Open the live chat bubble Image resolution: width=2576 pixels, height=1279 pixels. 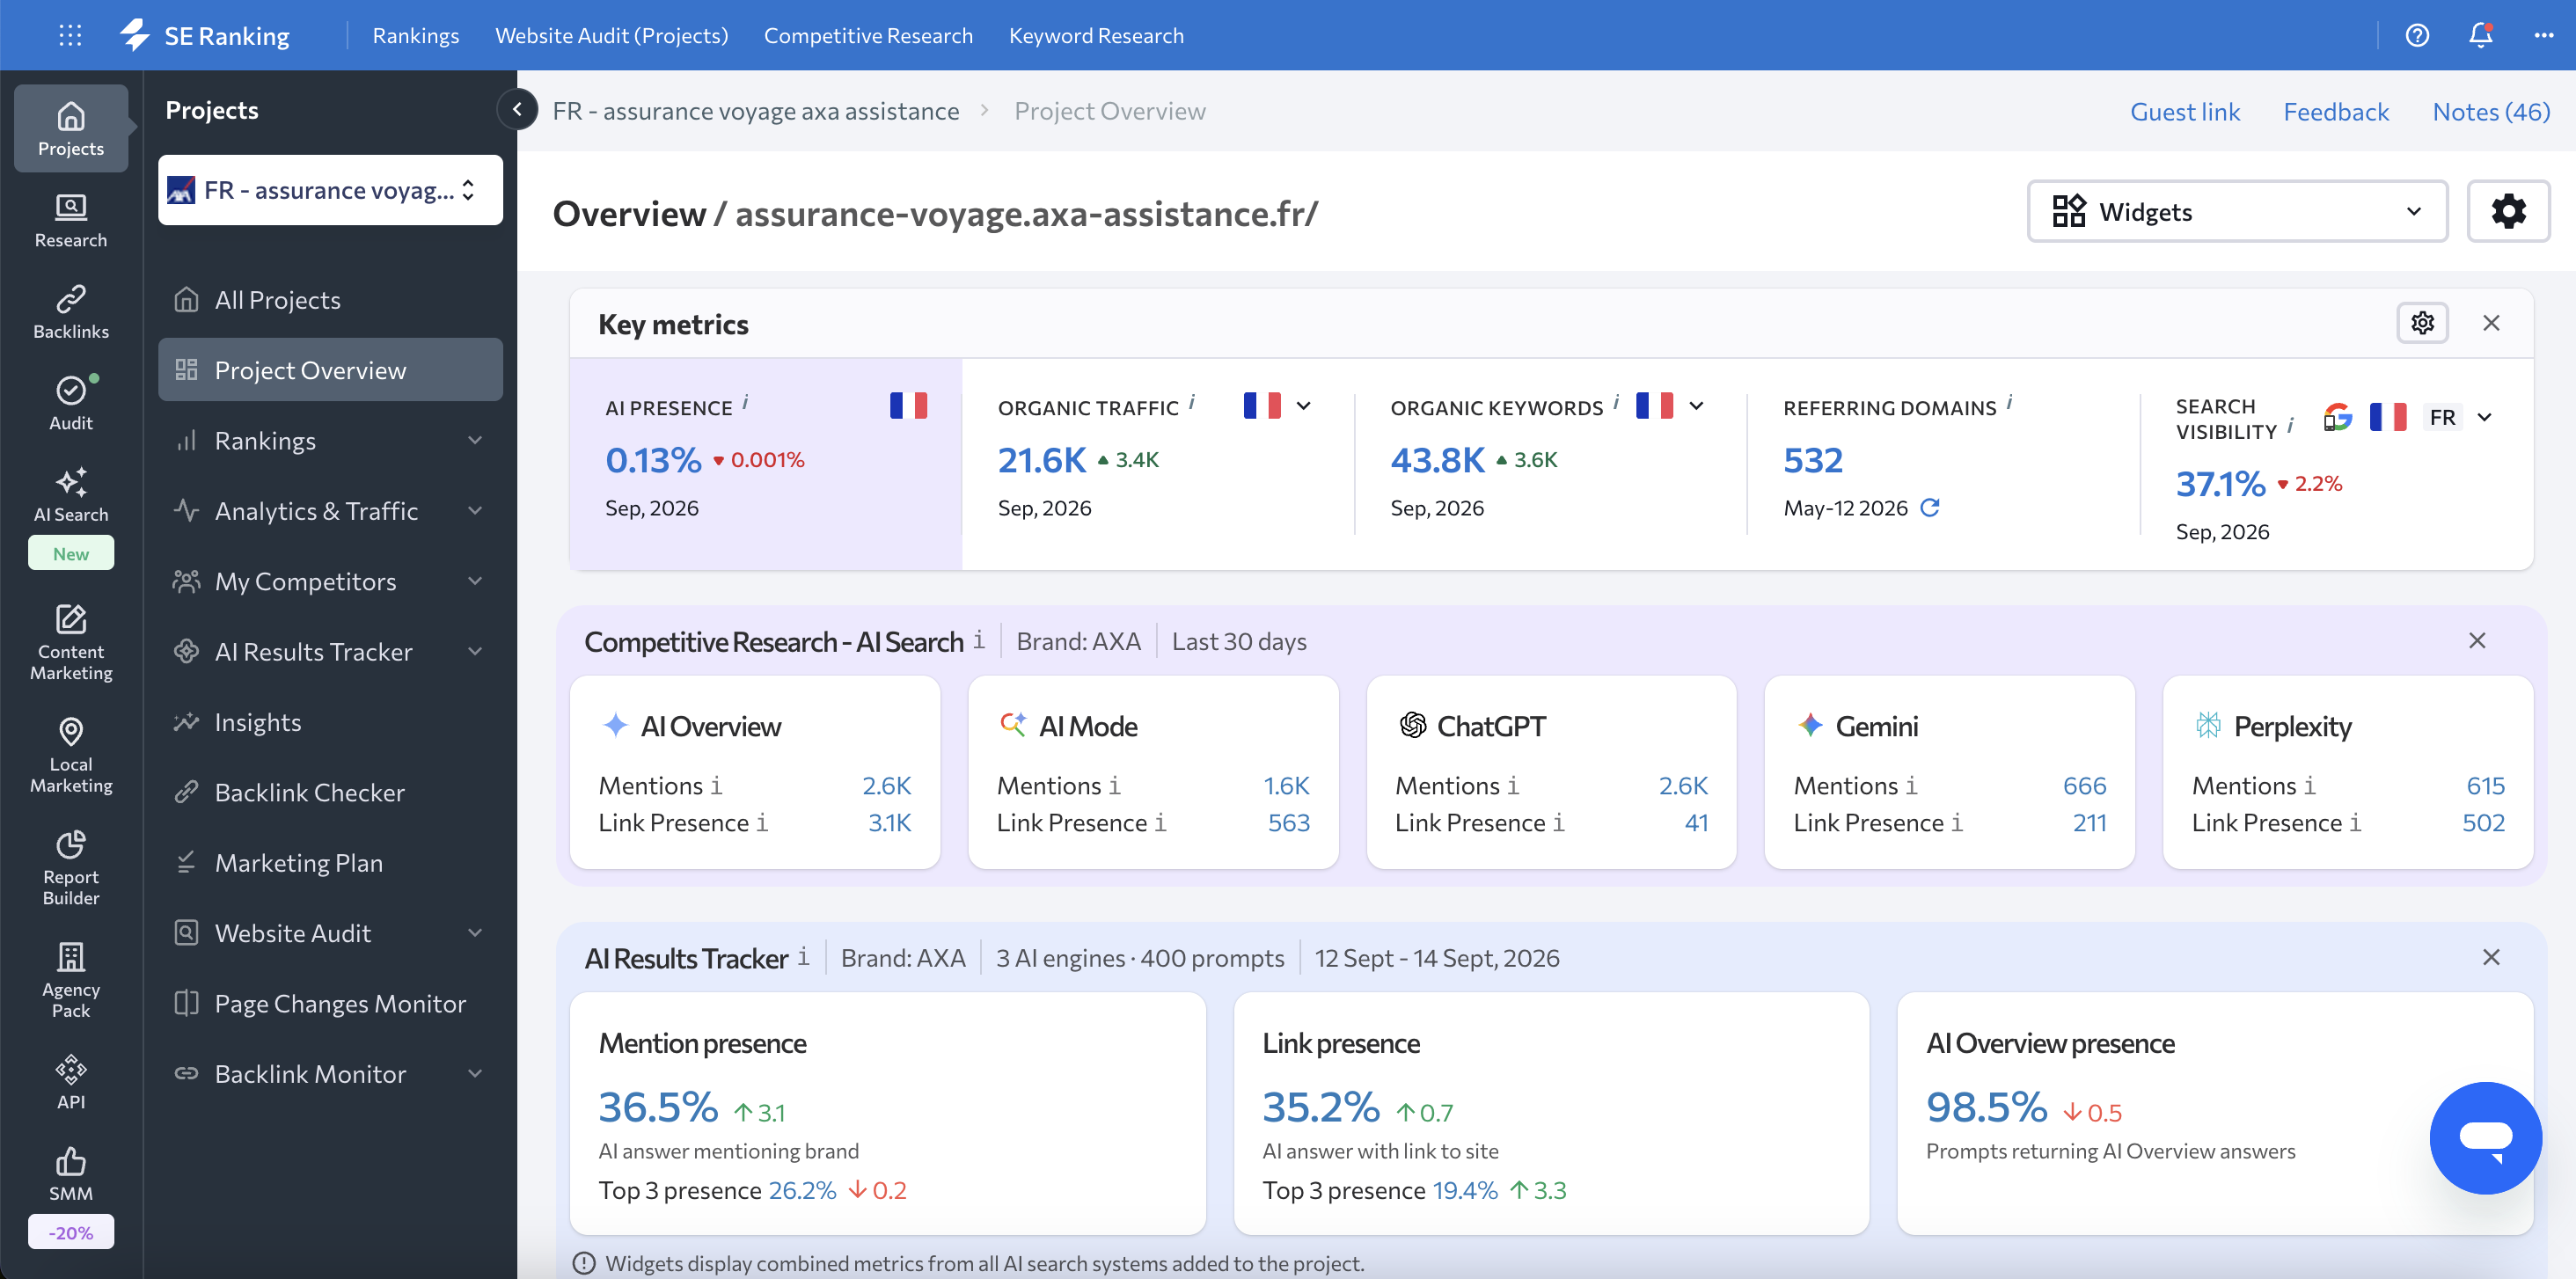point(2485,1137)
